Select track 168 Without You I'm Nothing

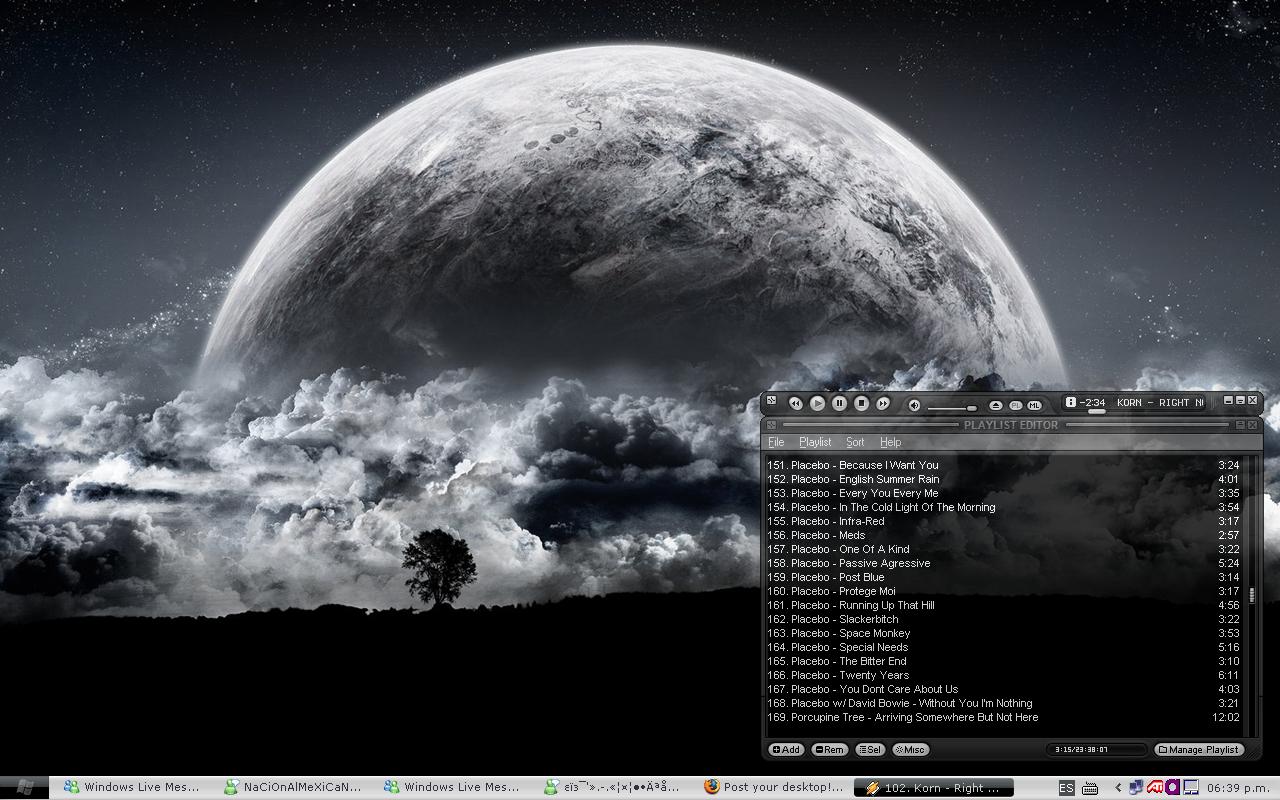(x=1003, y=703)
